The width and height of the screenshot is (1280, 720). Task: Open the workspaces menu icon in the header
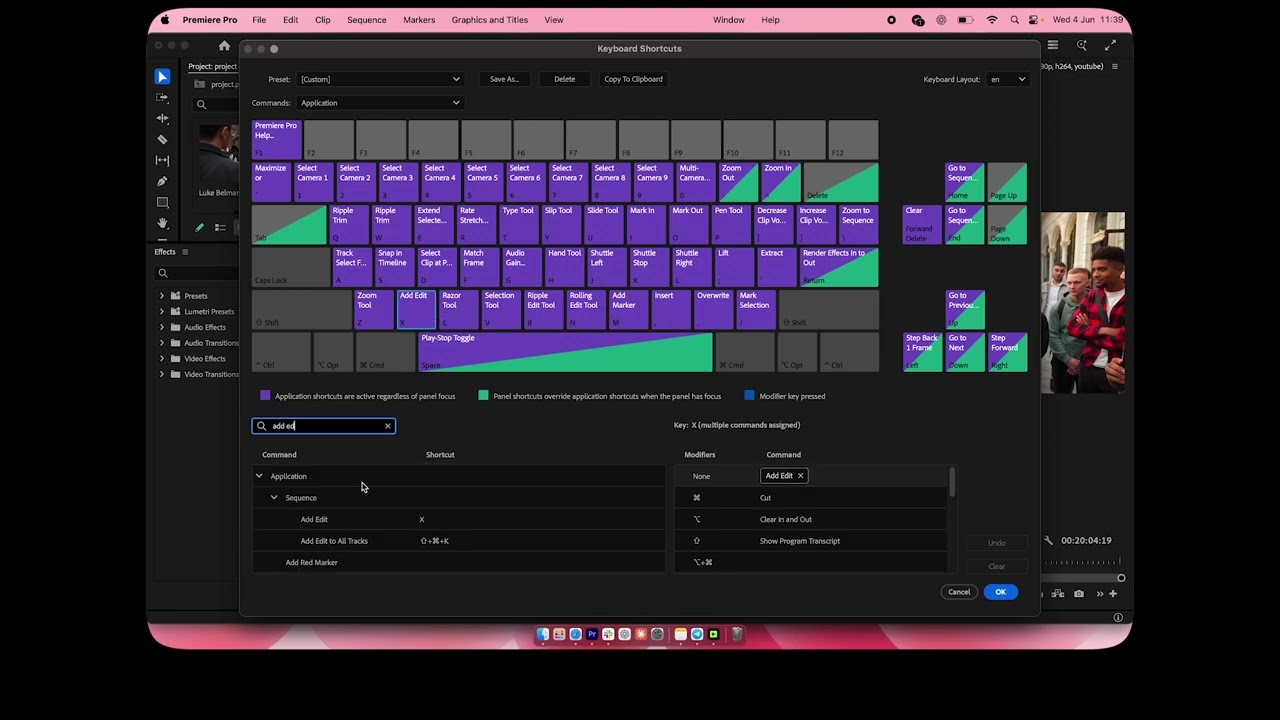coord(1053,46)
